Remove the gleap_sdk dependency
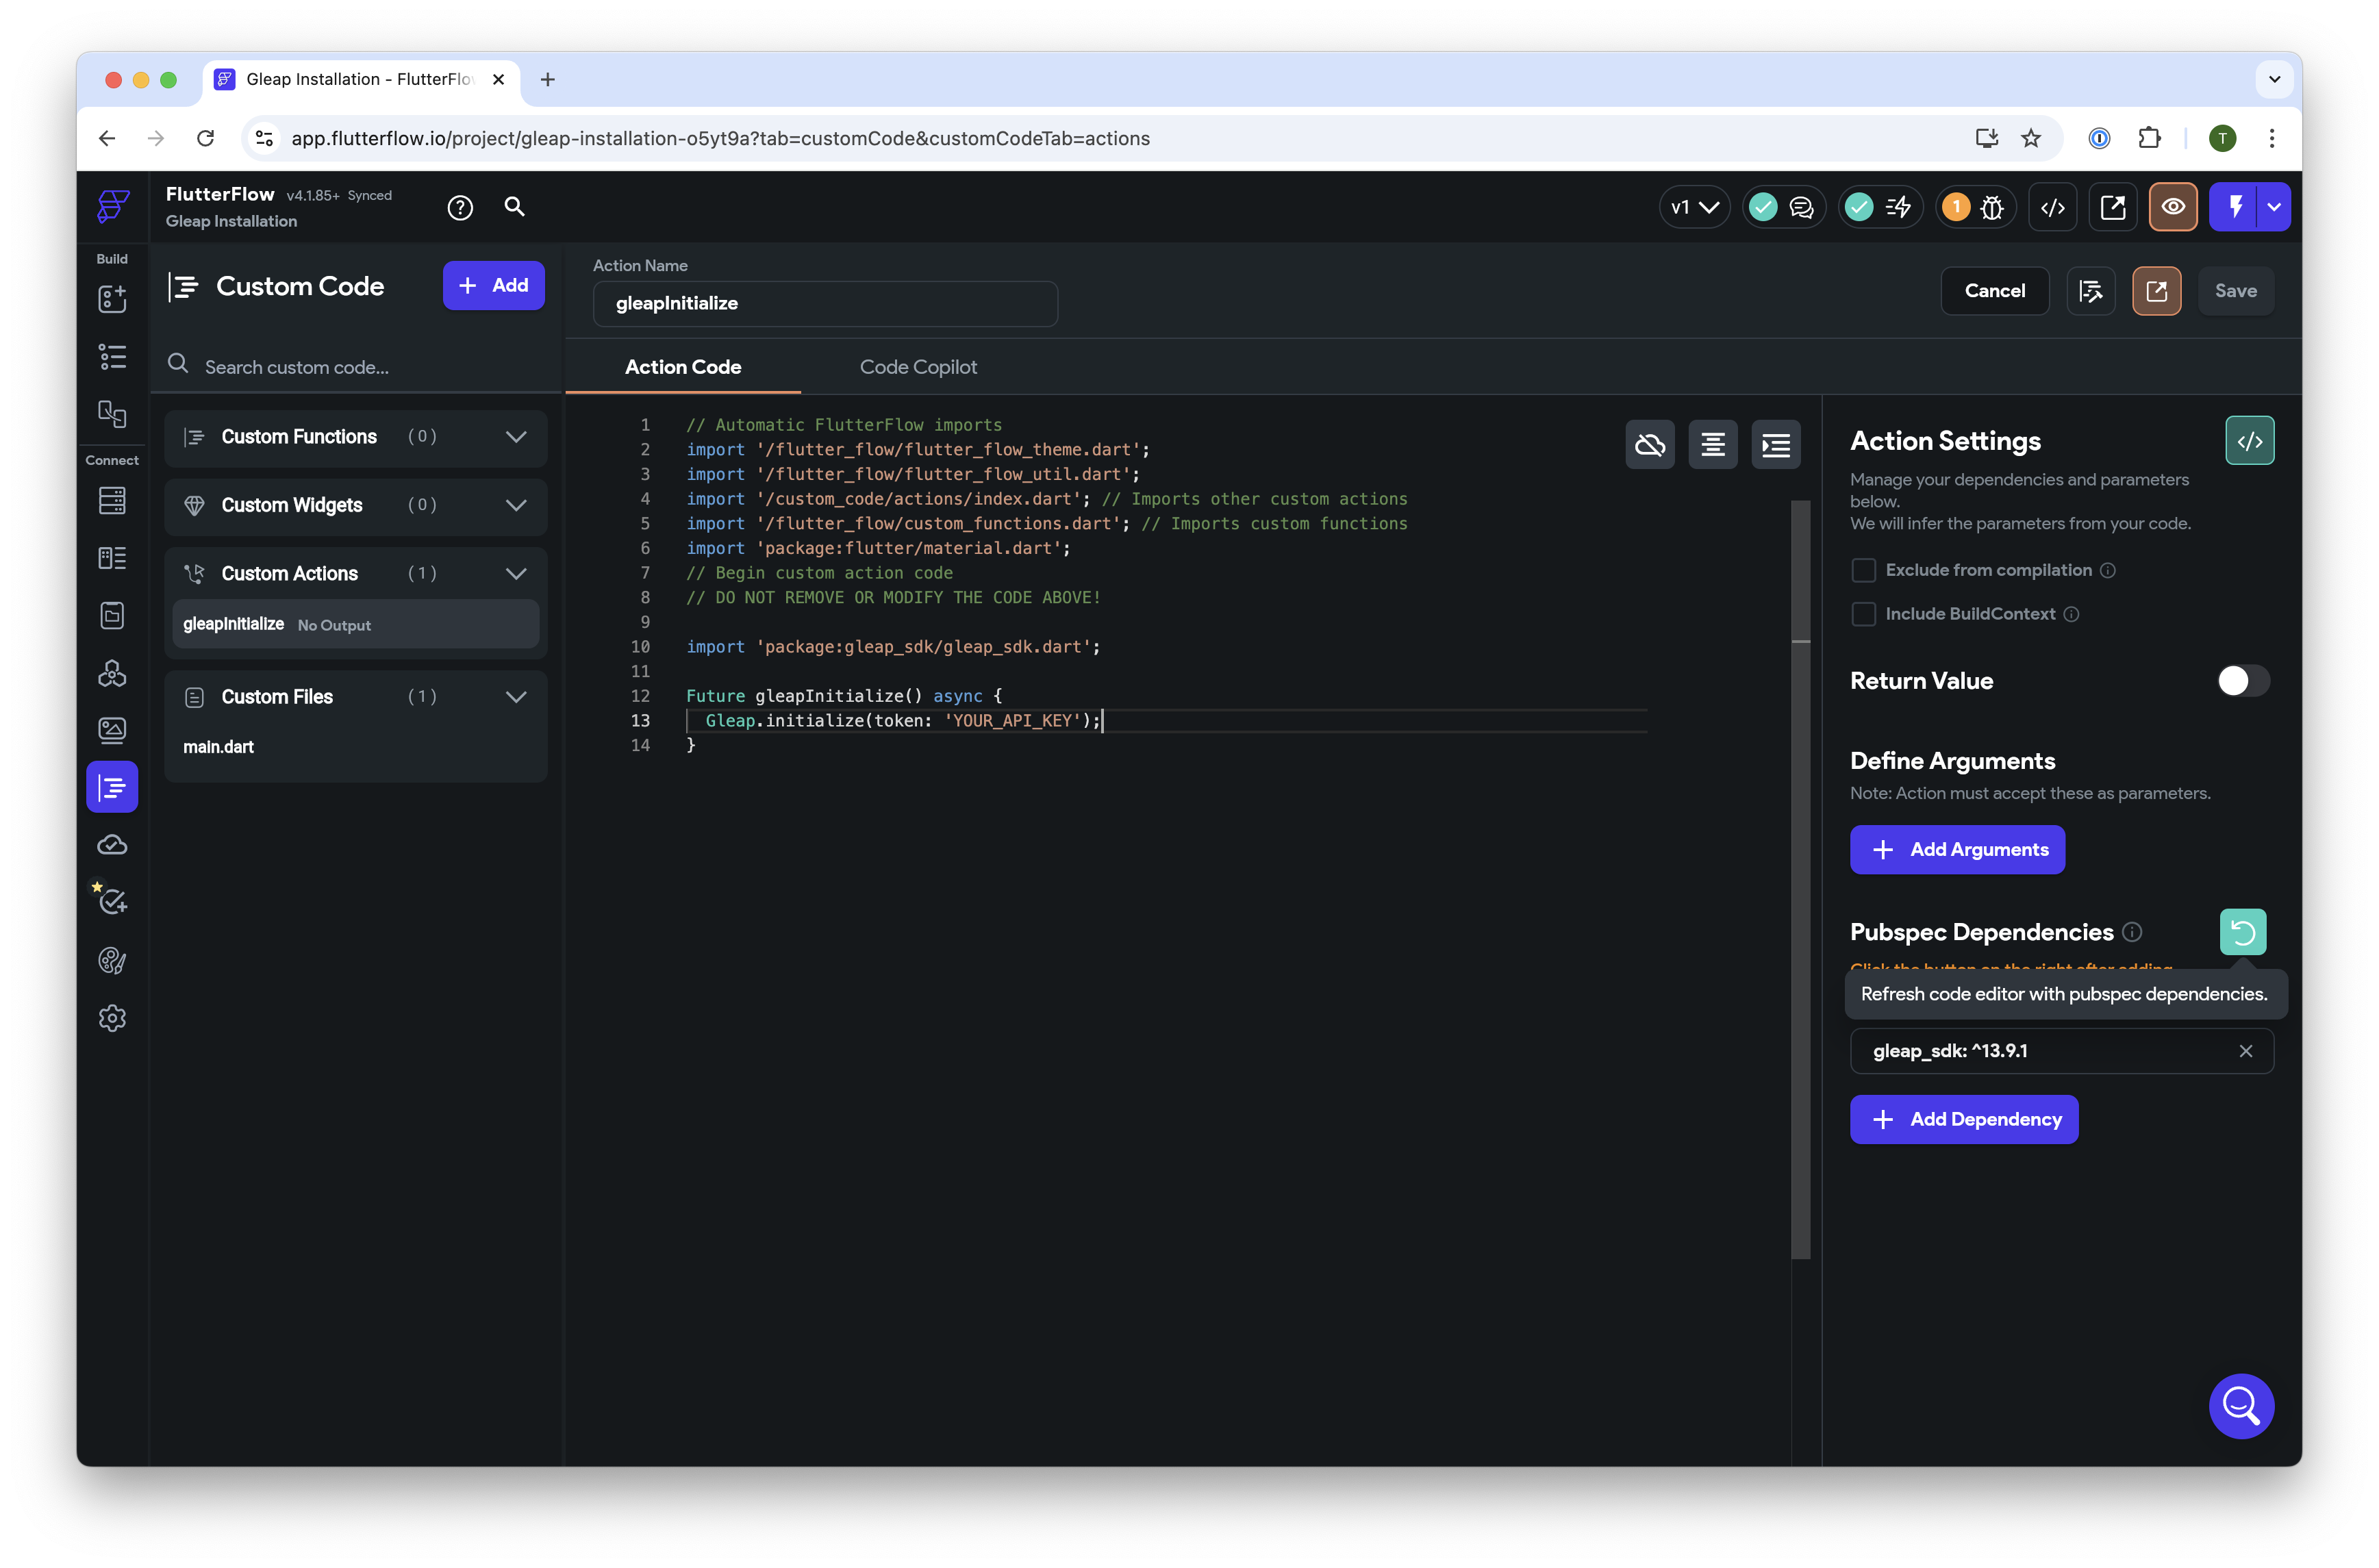Screen dimensions: 2379x1568 pyautogui.click(x=2246, y=1051)
